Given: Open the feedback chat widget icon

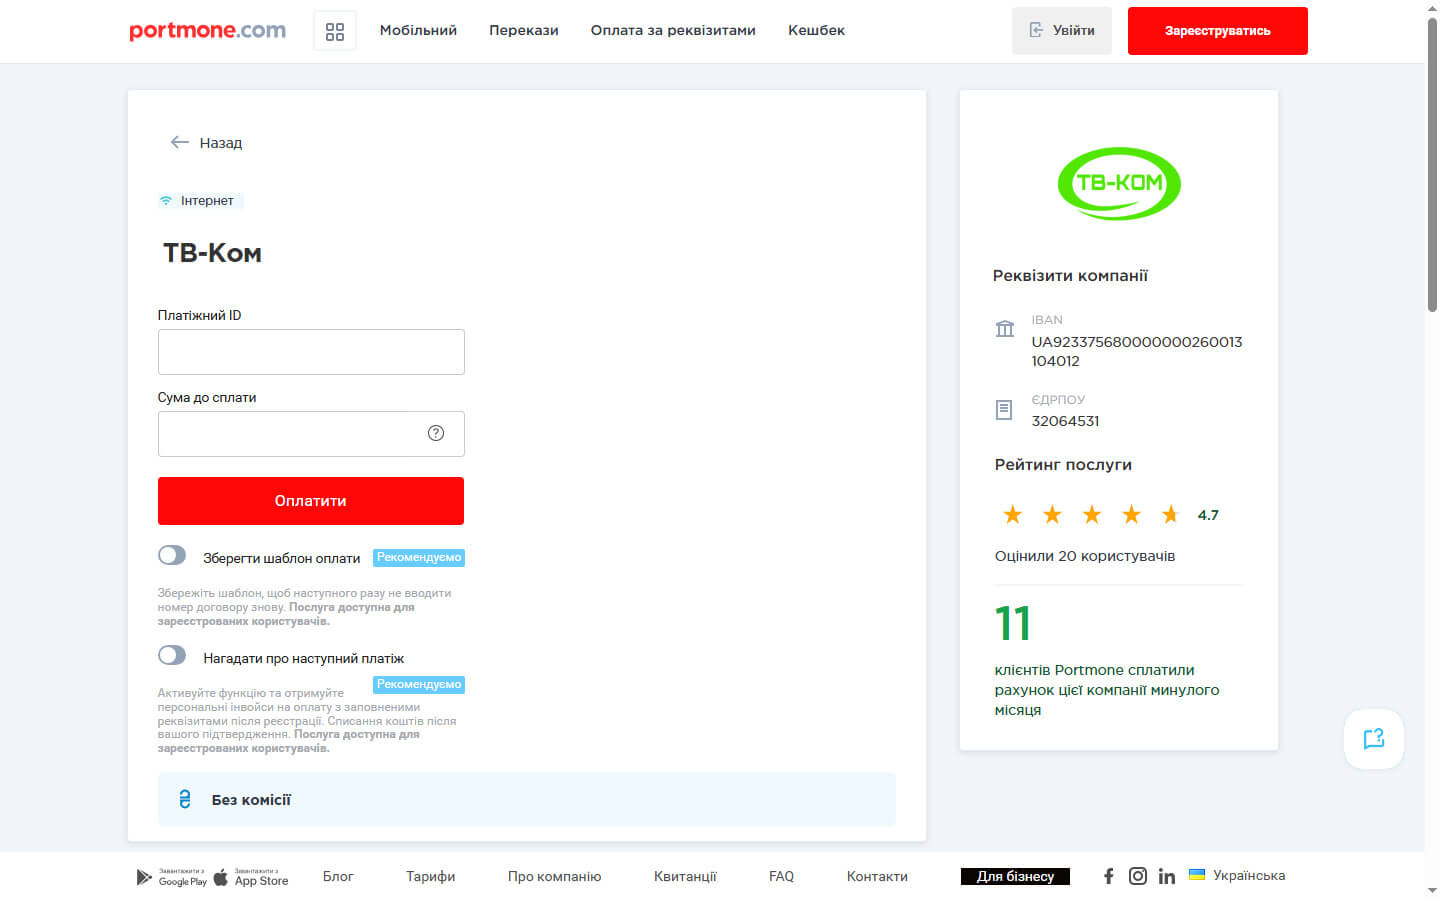Looking at the screenshot, I should pos(1374,739).
